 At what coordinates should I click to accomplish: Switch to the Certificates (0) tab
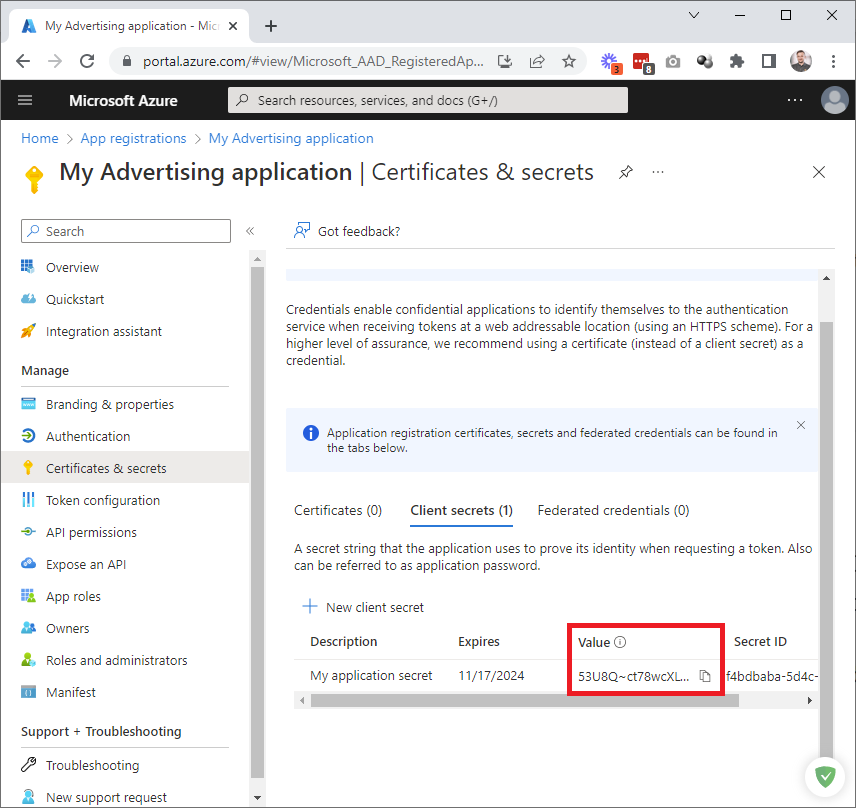pyautogui.click(x=338, y=510)
